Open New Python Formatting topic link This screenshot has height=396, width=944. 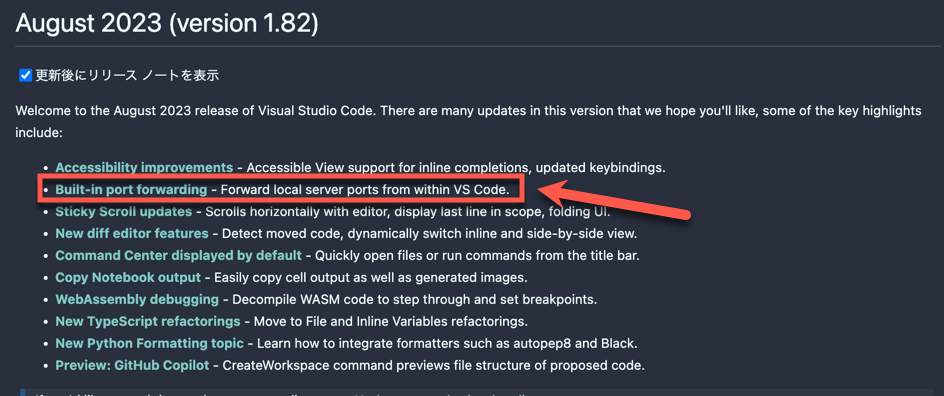coord(149,343)
